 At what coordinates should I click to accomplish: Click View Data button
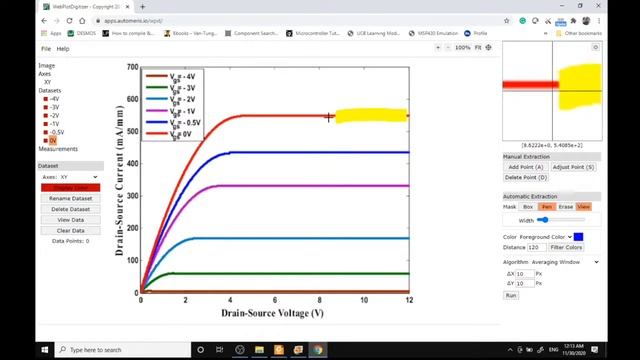(71, 220)
